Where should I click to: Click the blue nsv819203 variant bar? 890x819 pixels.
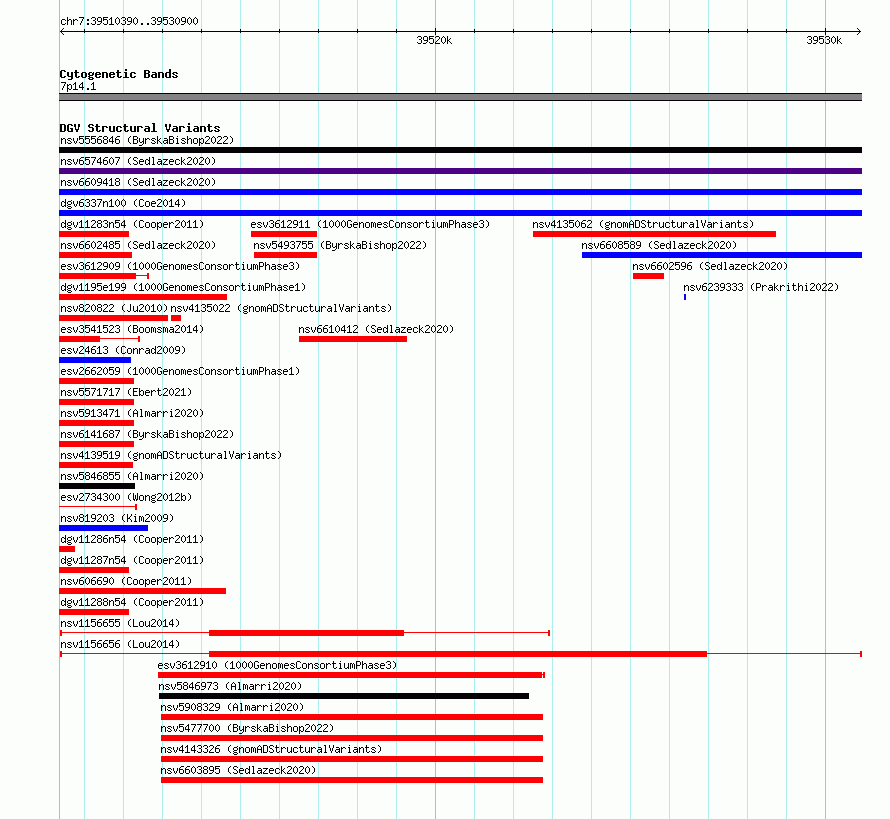[104, 528]
